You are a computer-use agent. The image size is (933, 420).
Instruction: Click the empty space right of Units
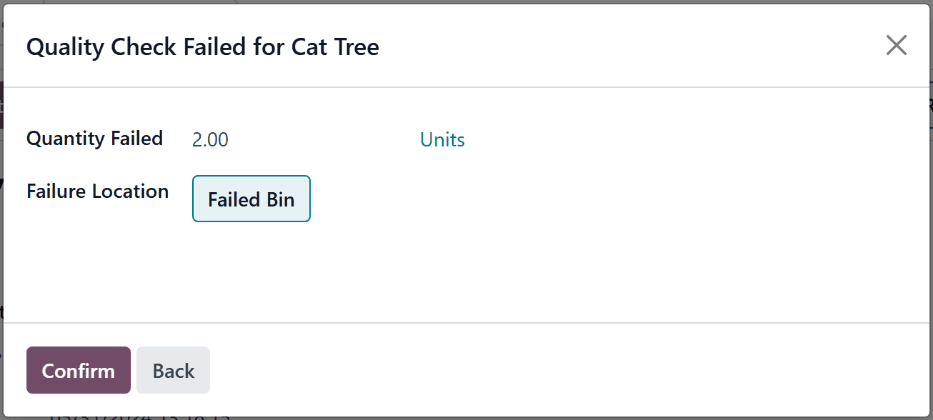tap(680, 140)
